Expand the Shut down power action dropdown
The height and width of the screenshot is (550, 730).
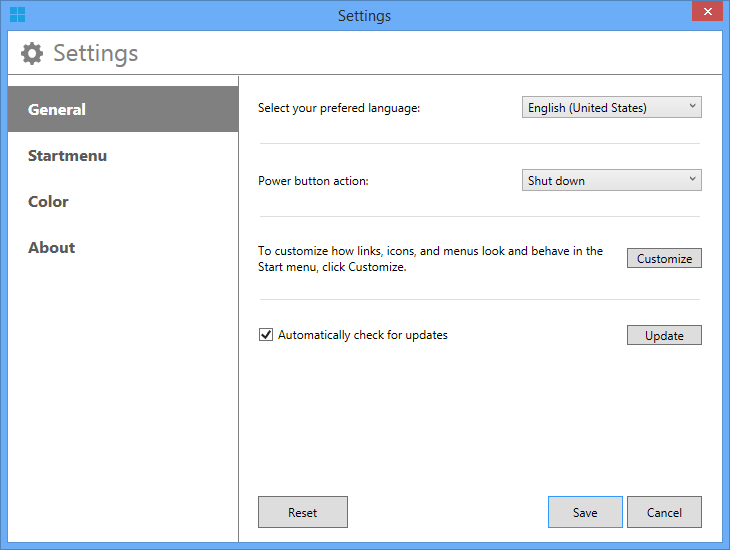[611, 180]
